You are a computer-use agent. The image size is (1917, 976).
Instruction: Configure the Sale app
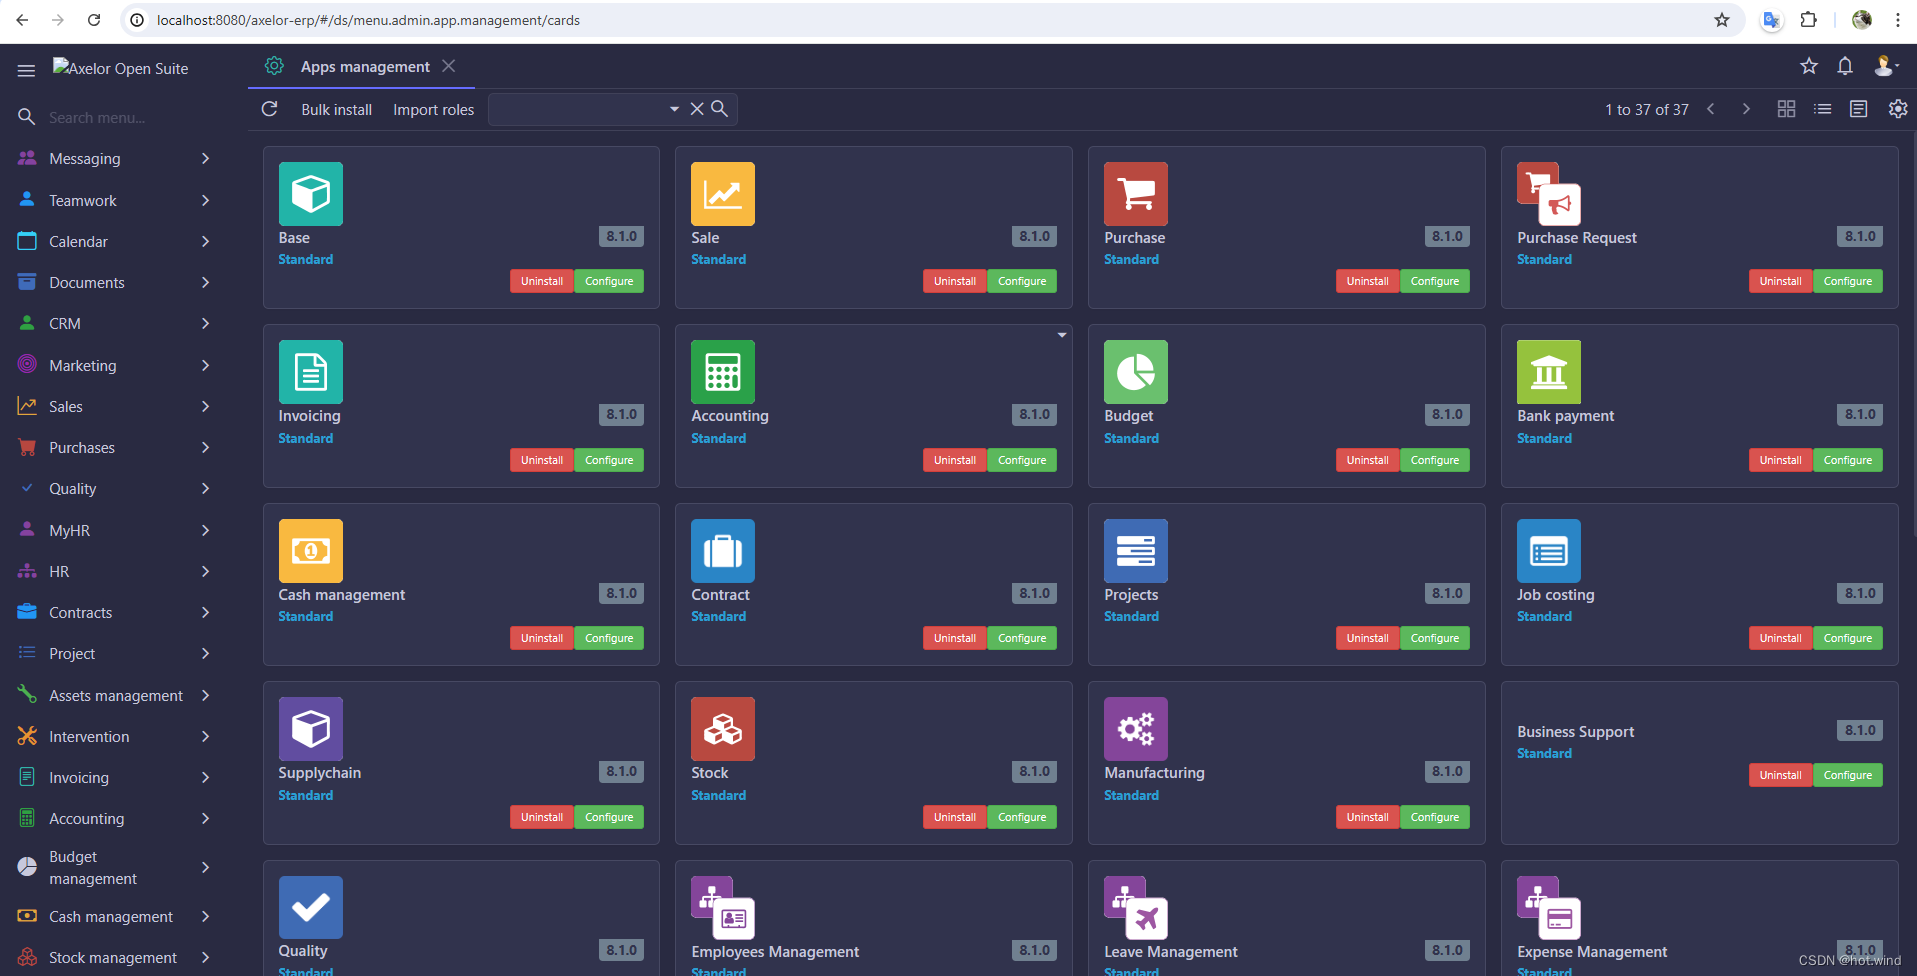(x=1022, y=281)
